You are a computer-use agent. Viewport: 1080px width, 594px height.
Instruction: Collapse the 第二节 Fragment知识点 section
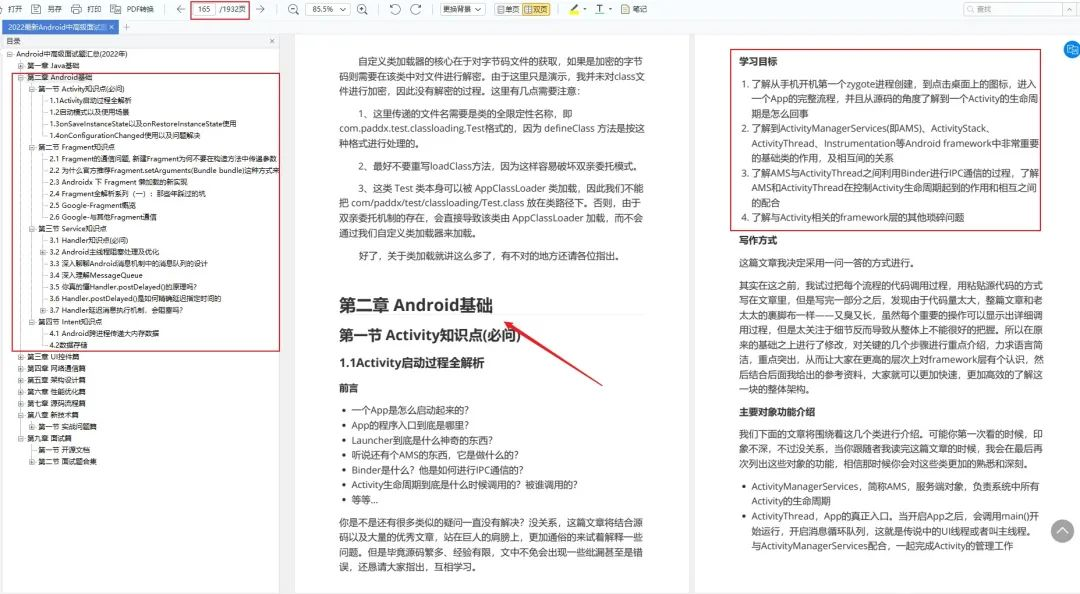pyautogui.click(x=32, y=147)
